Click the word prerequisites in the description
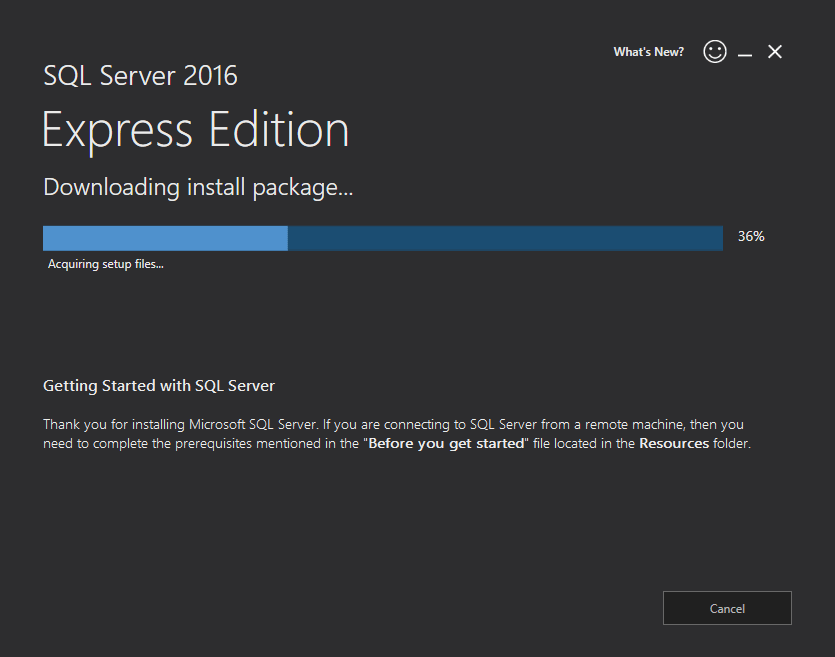 214,444
